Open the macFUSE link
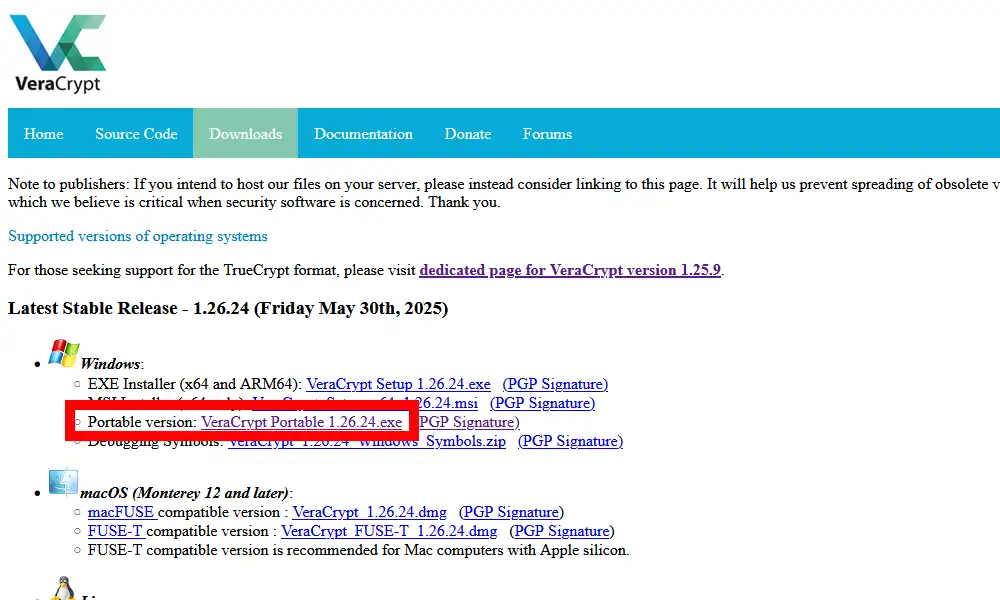This screenshot has height=600, width=1000. coord(121,512)
